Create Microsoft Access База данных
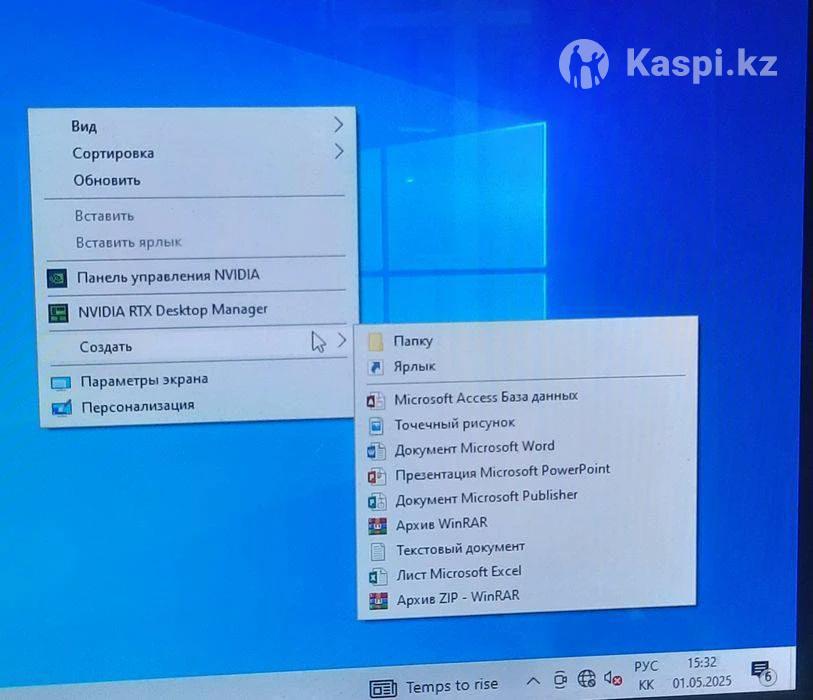The width and height of the screenshot is (813, 700). pos(526,398)
